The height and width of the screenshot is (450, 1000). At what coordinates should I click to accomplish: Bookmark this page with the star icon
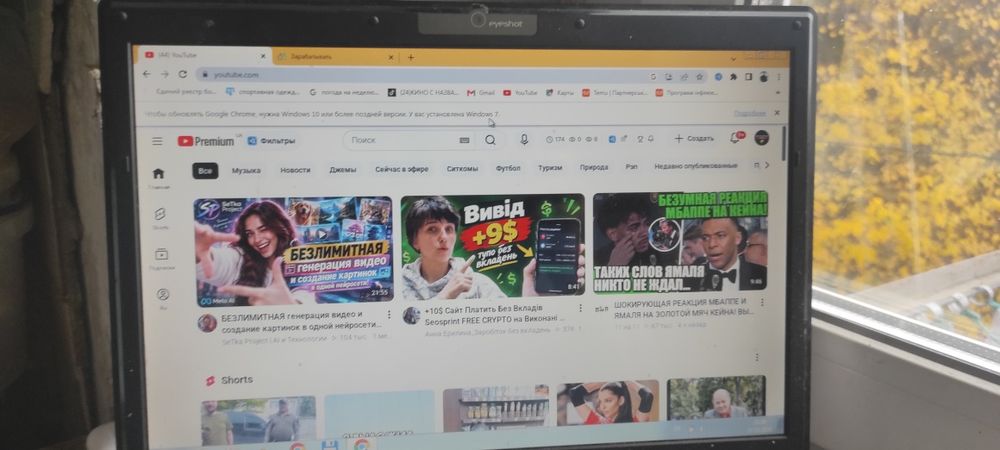click(x=699, y=76)
